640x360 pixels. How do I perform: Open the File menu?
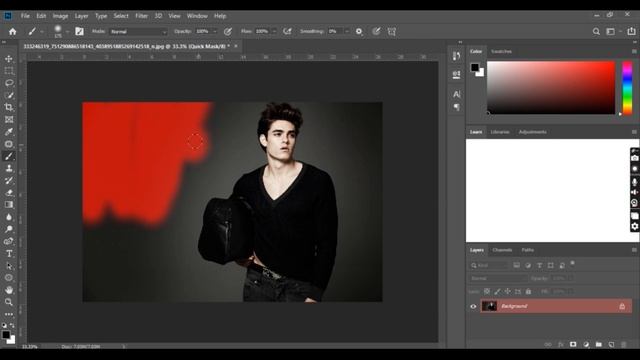point(25,16)
